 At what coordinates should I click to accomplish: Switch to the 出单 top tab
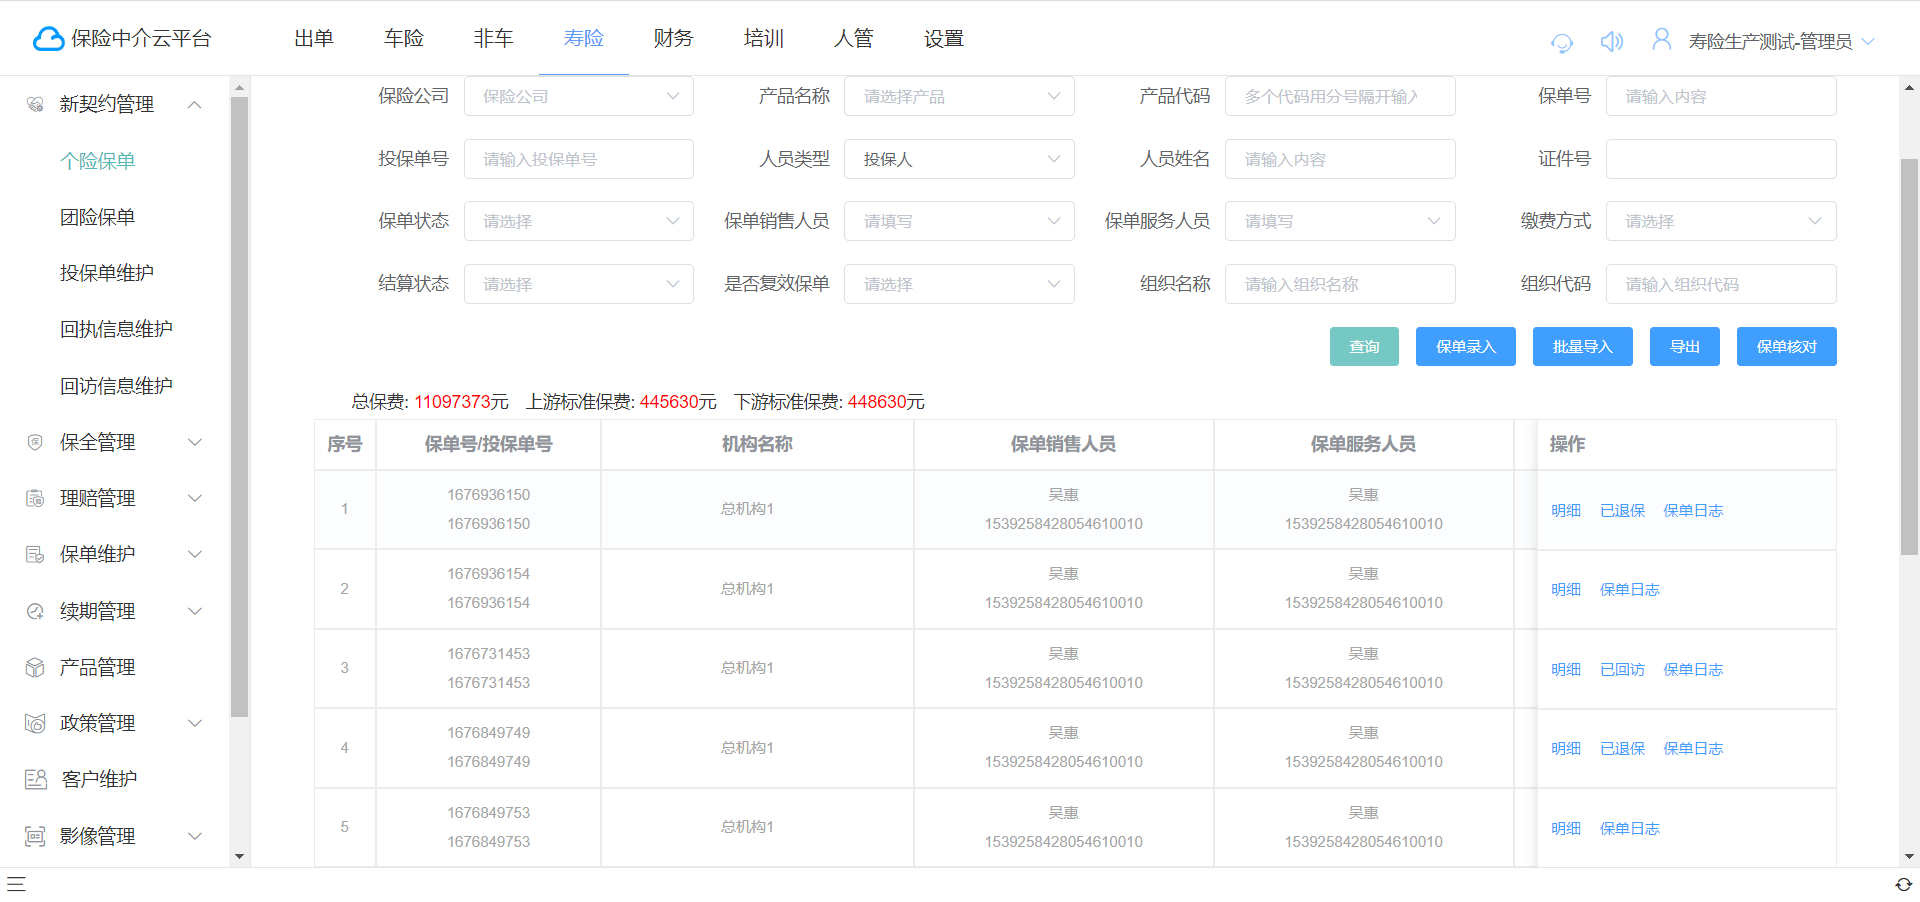click(314, 38)
